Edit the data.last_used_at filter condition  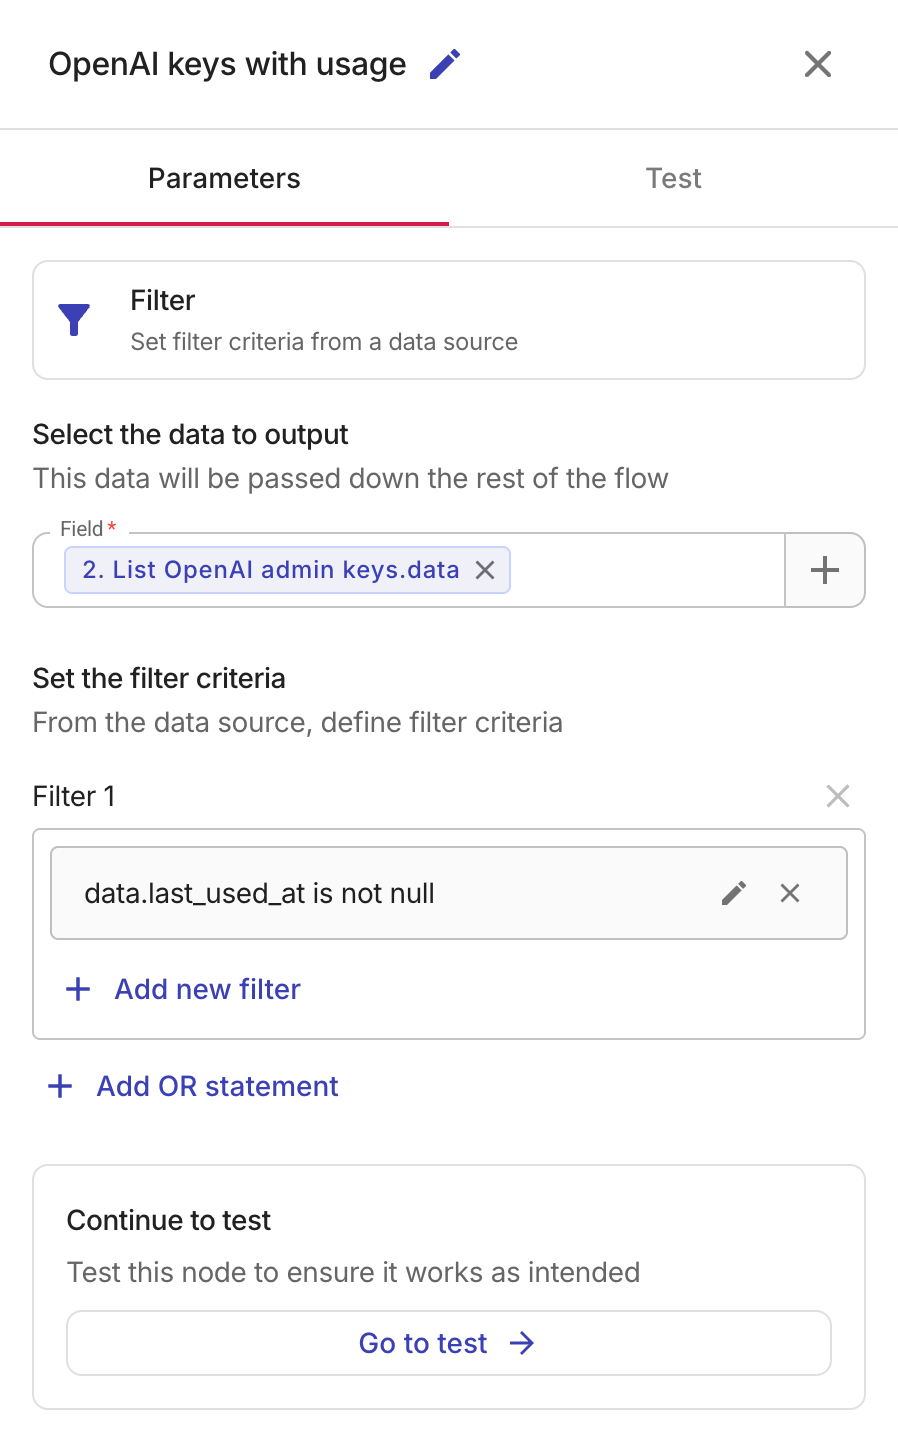pyautogui.click(x=734, y=893)
